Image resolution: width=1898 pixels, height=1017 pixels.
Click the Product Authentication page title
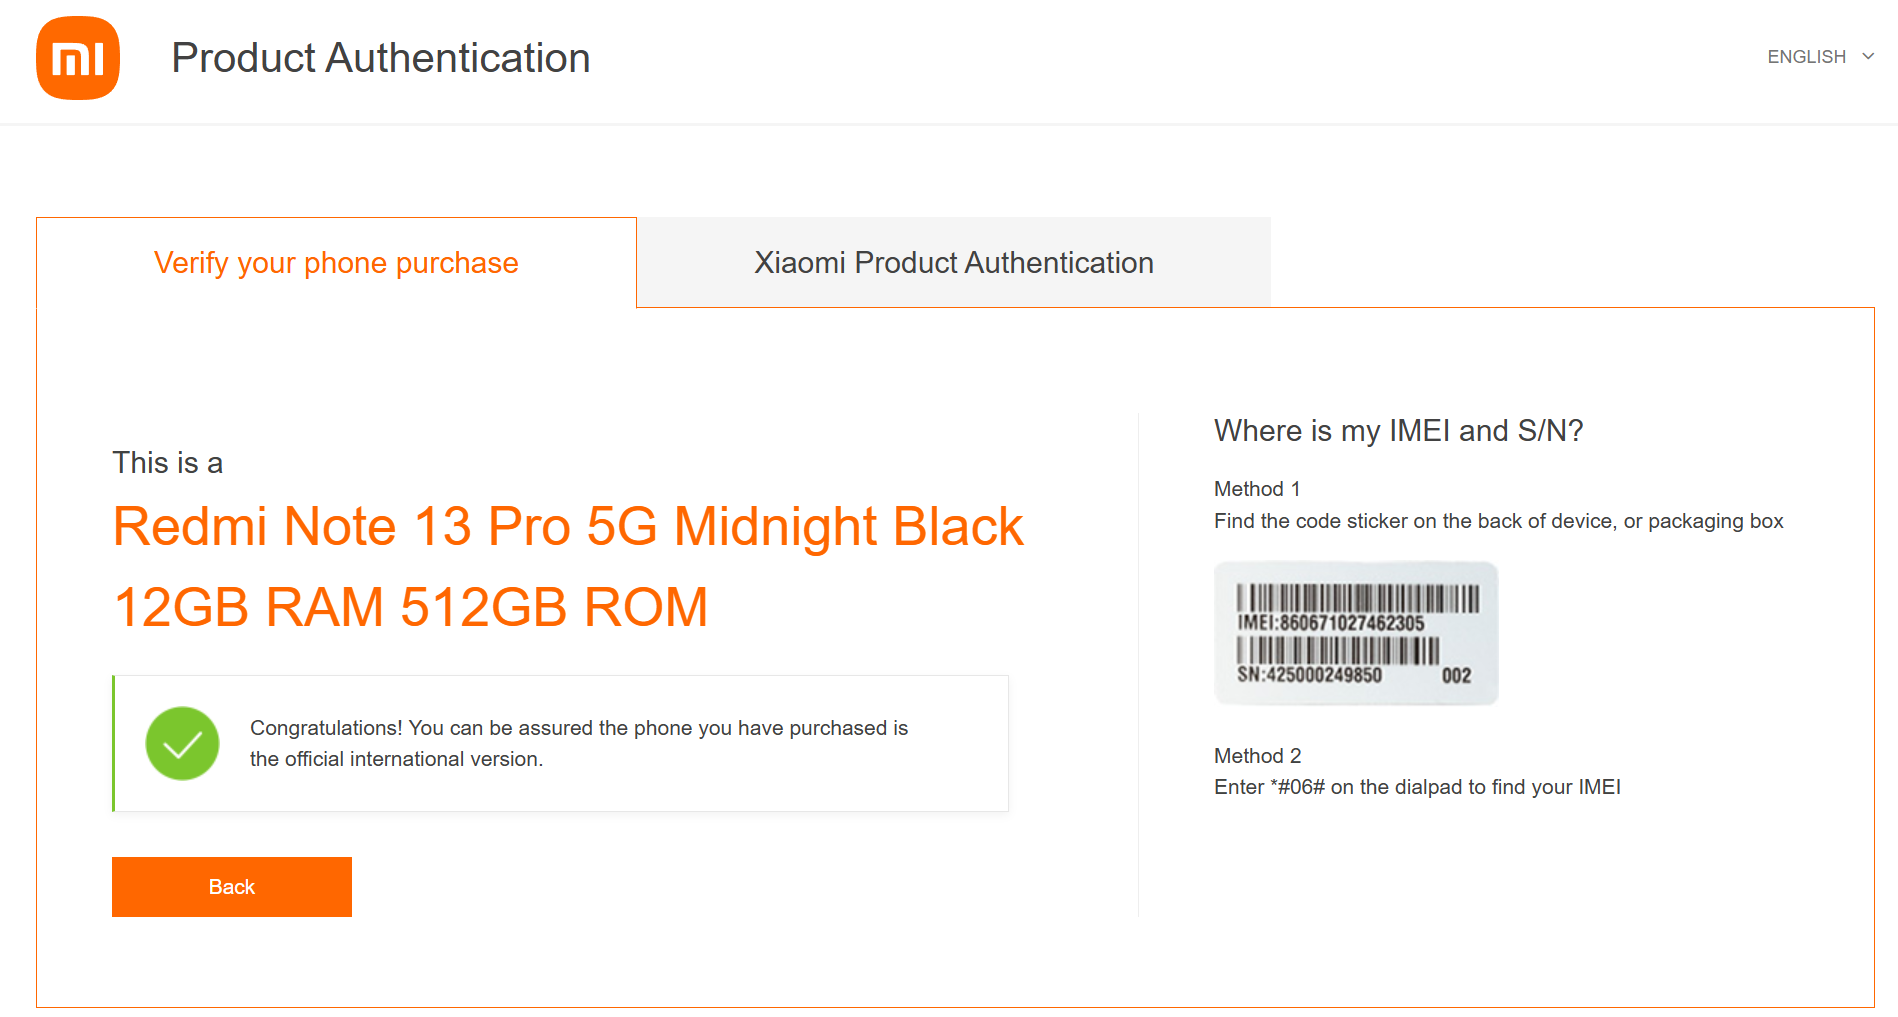click(380, 58)
